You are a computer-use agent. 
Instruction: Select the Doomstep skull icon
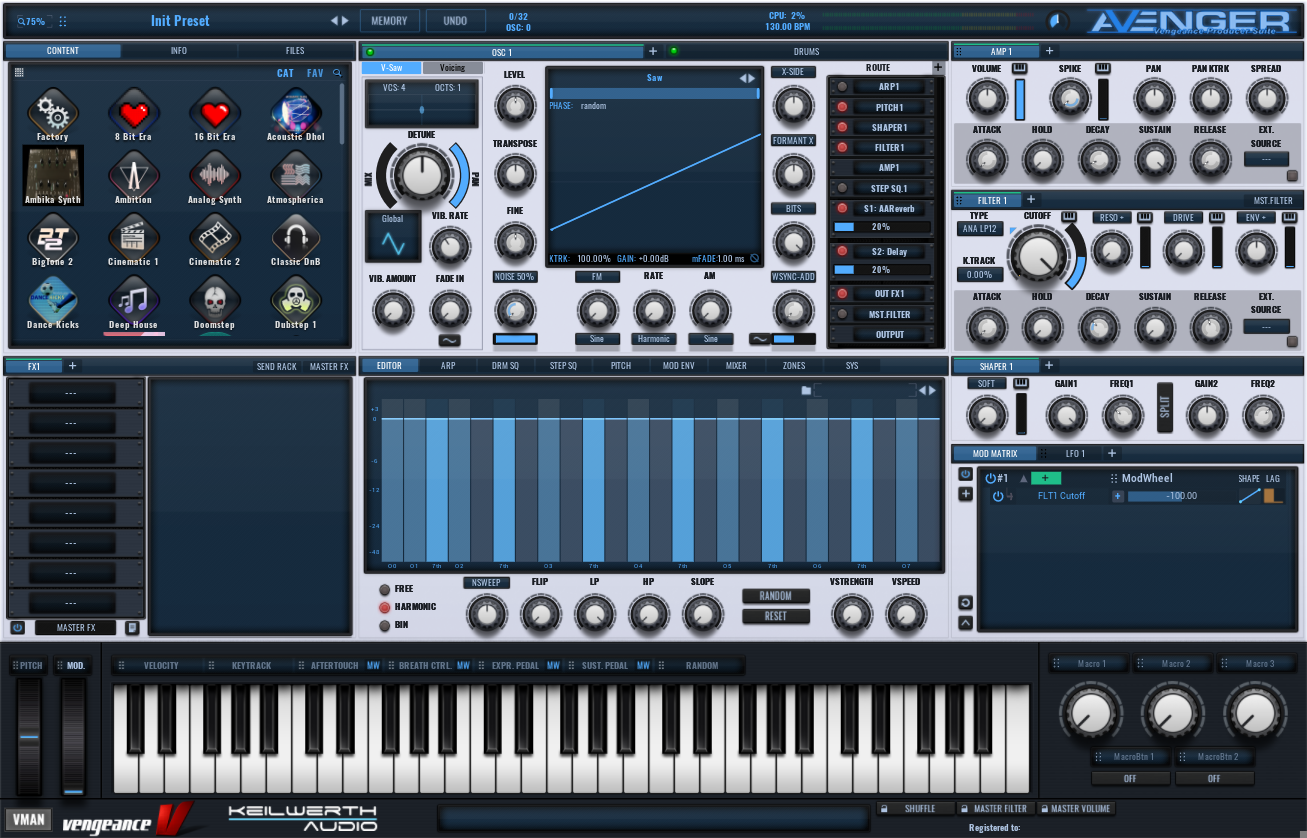pyautogui.click(x=215, y=299)
